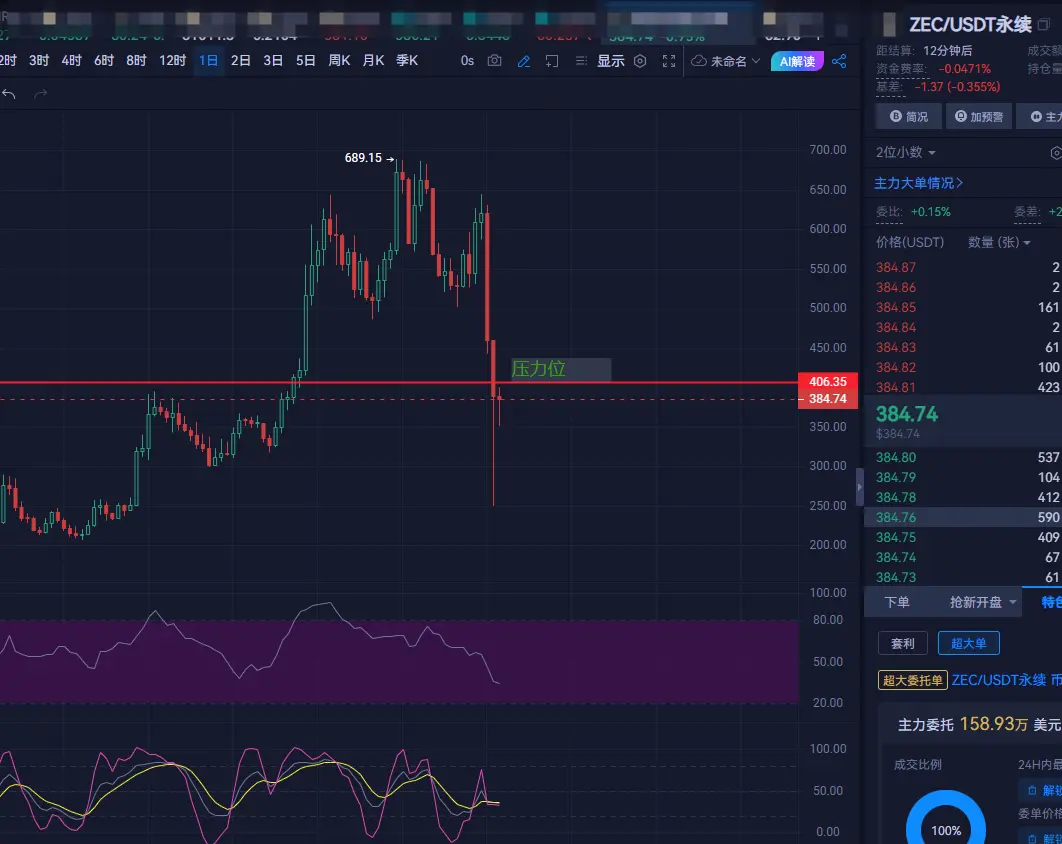The width and height of the screenshot is (1062, 844).
Task: Redo the chart action
Action: point(41,93)
